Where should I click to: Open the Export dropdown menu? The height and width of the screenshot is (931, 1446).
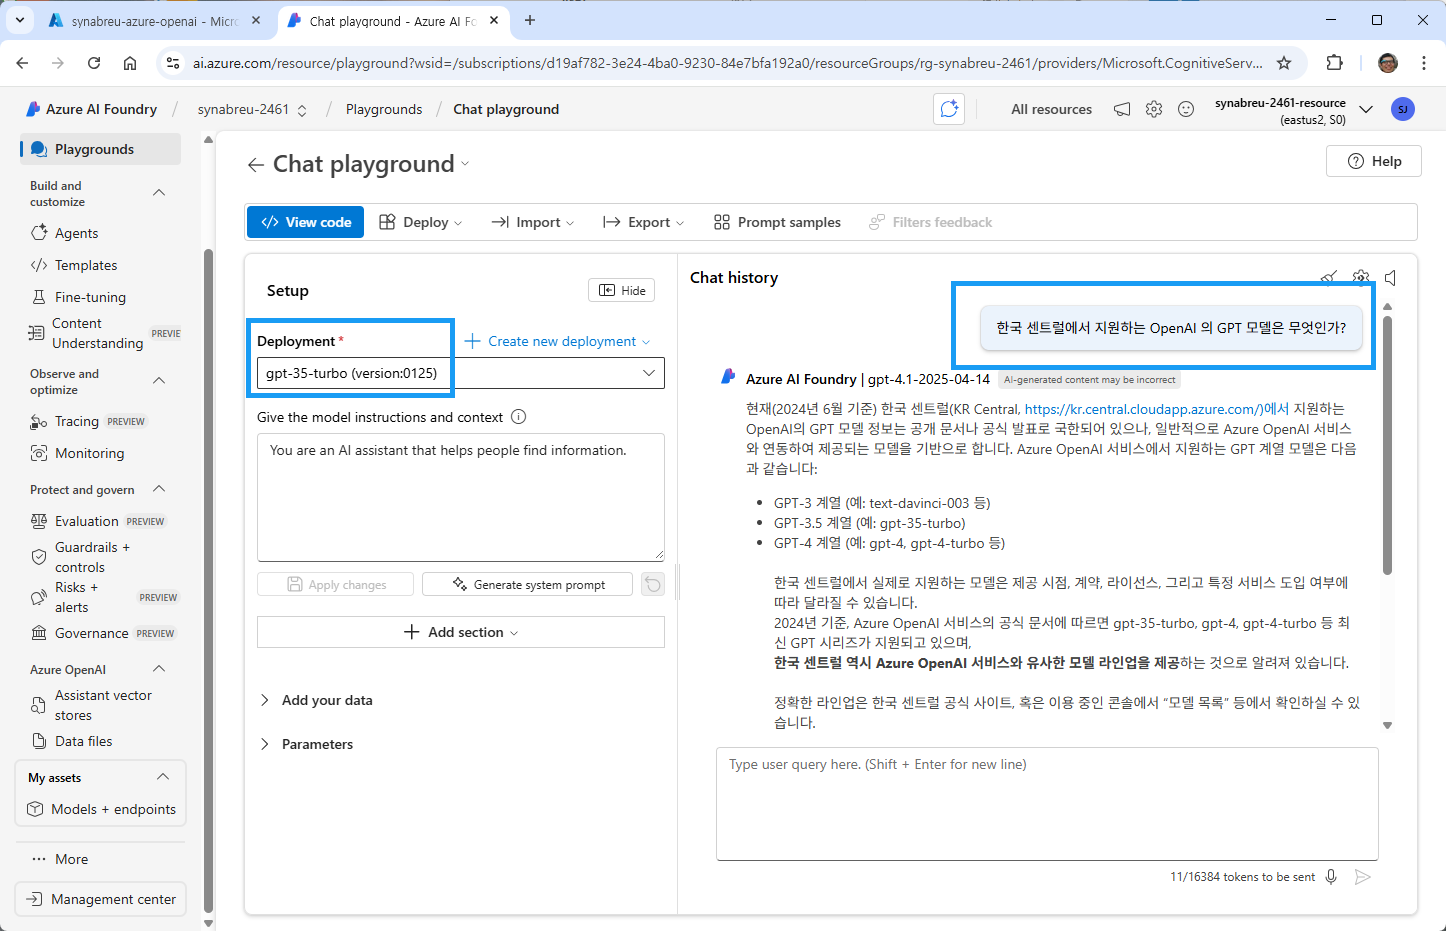point(644,222)
